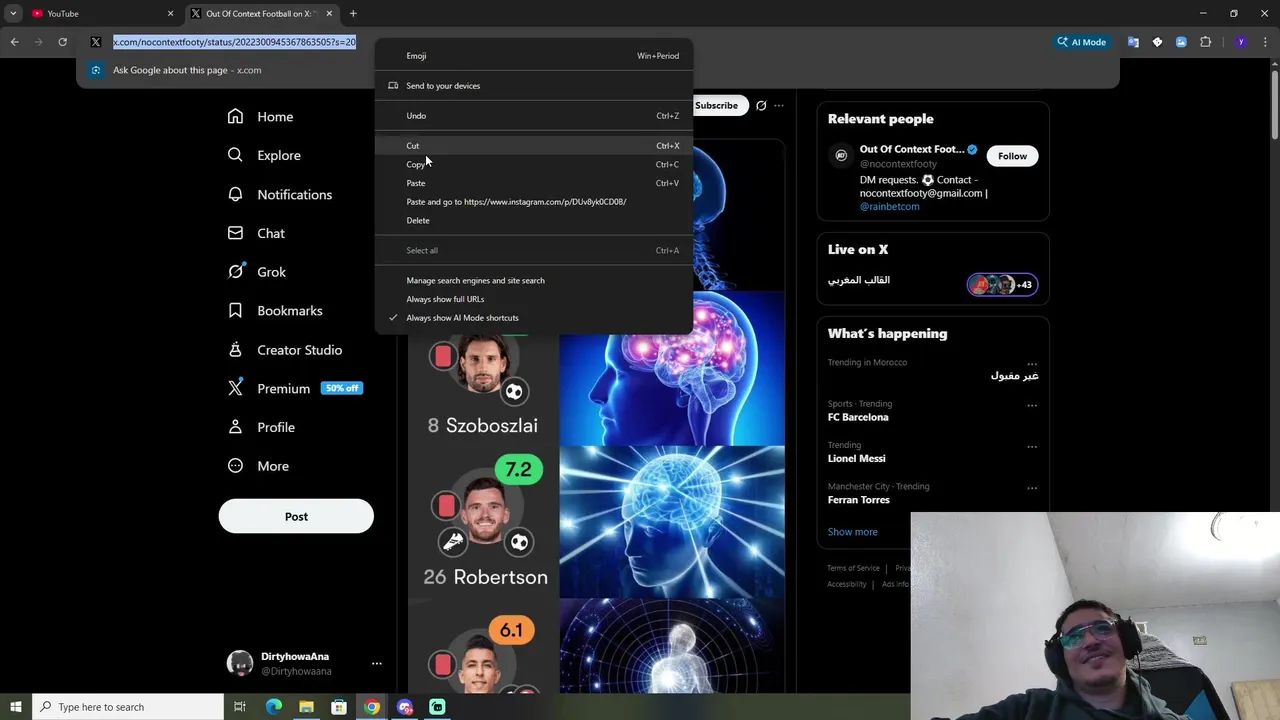The image size is (1280, 720).
Task: Open Chrome three-dot menu
Action: (x=1265, y=42)
